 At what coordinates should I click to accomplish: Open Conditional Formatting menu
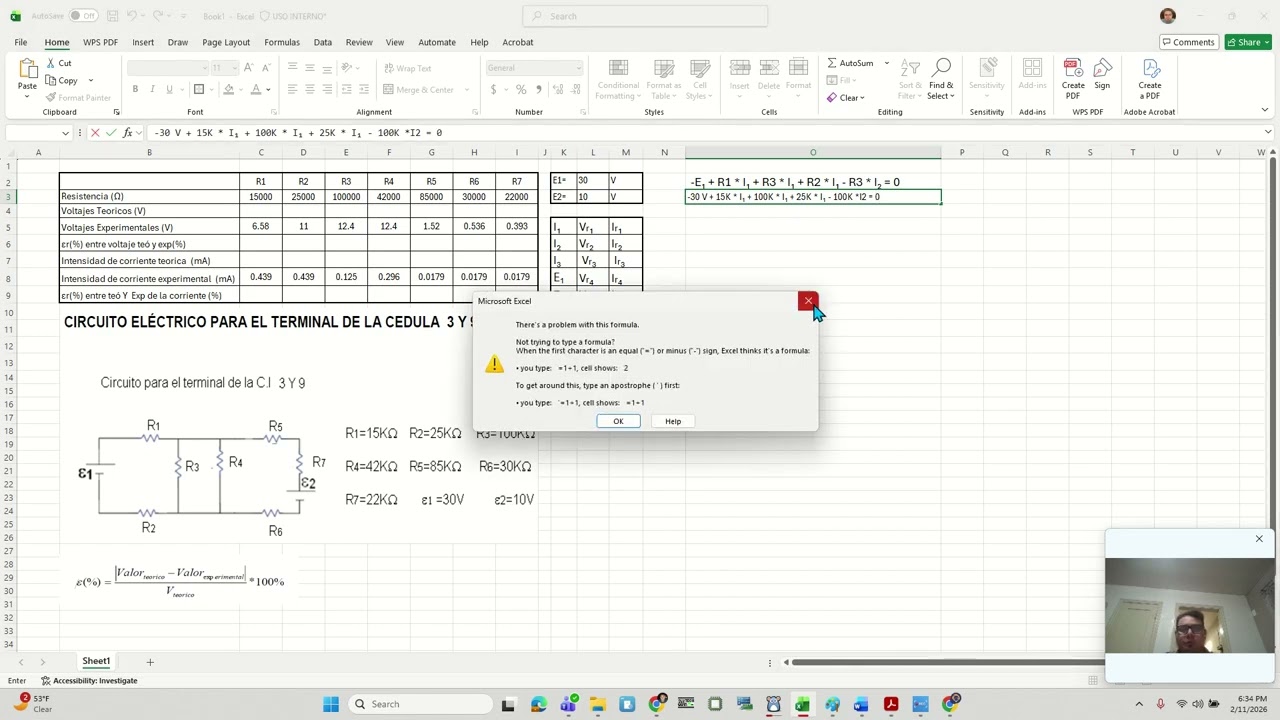pos(618,79)
